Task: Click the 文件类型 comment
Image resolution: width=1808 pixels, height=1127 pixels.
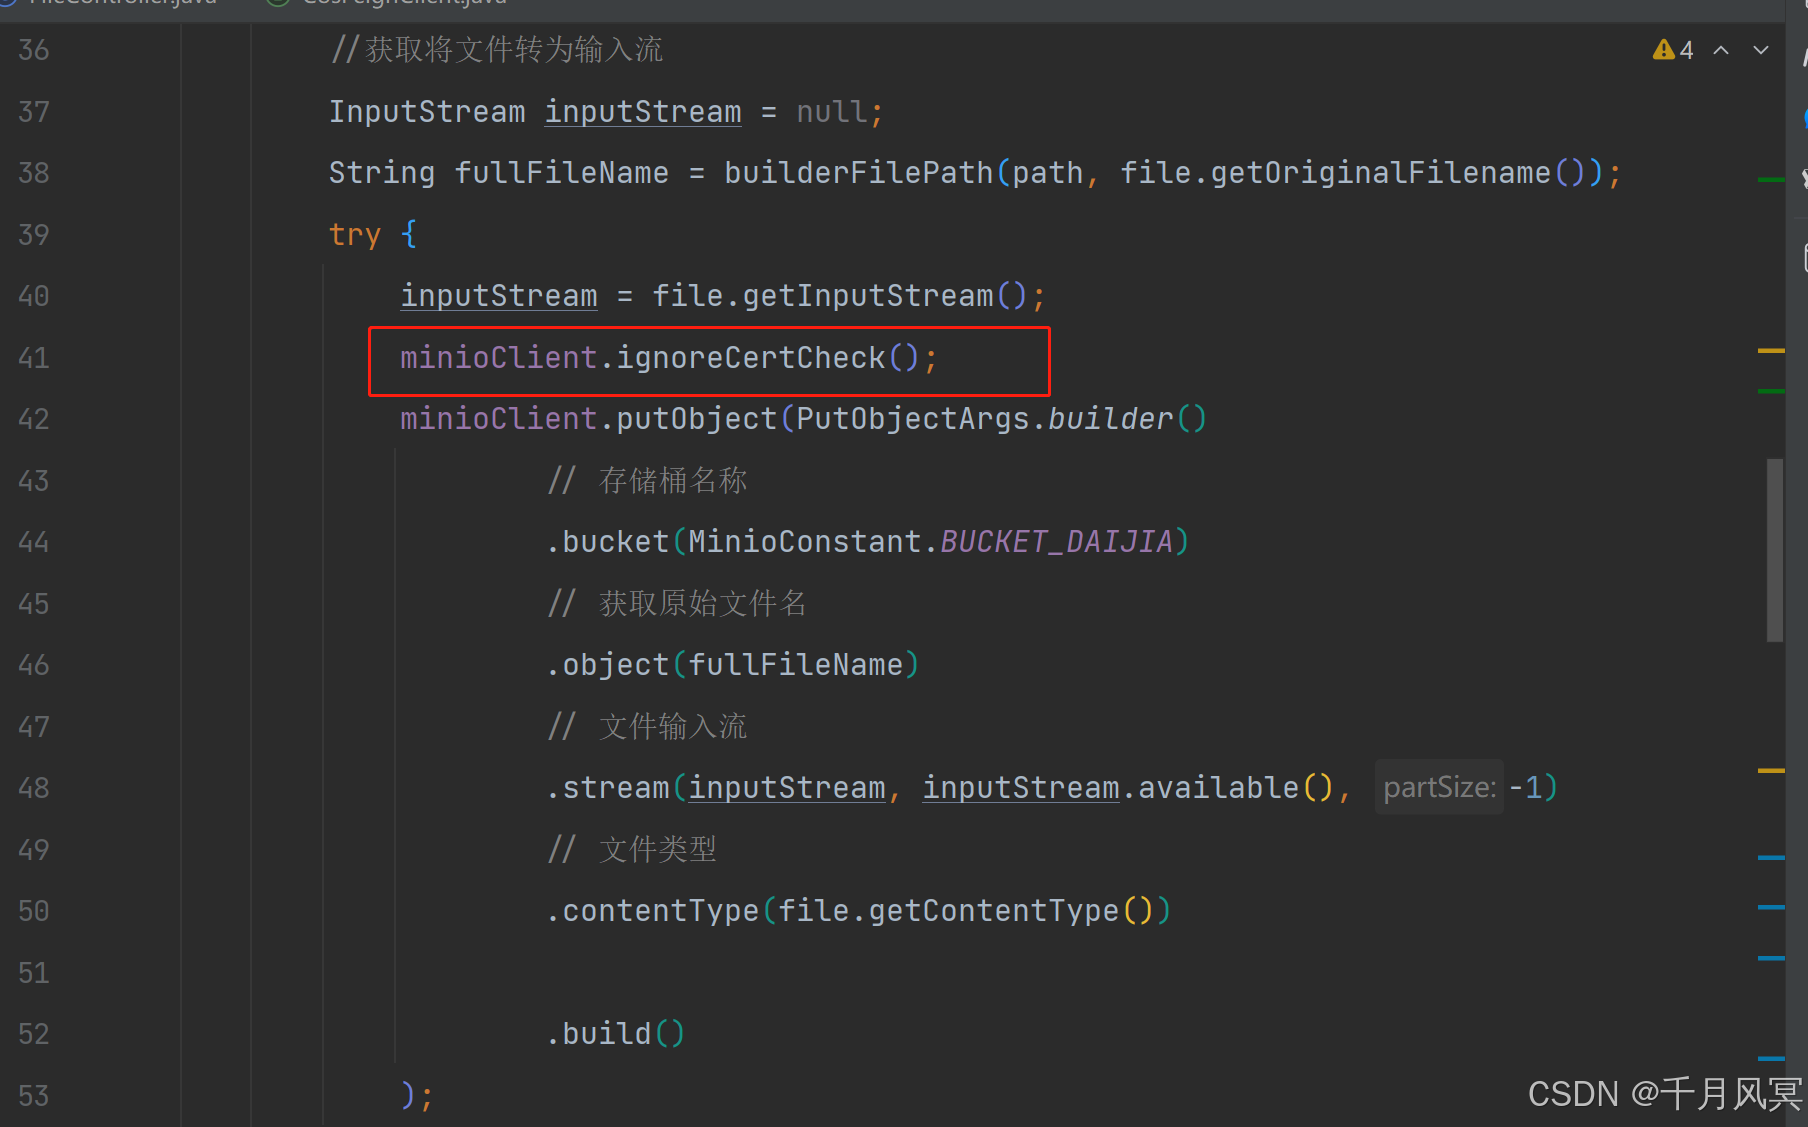Action: [x=632, y=850]
